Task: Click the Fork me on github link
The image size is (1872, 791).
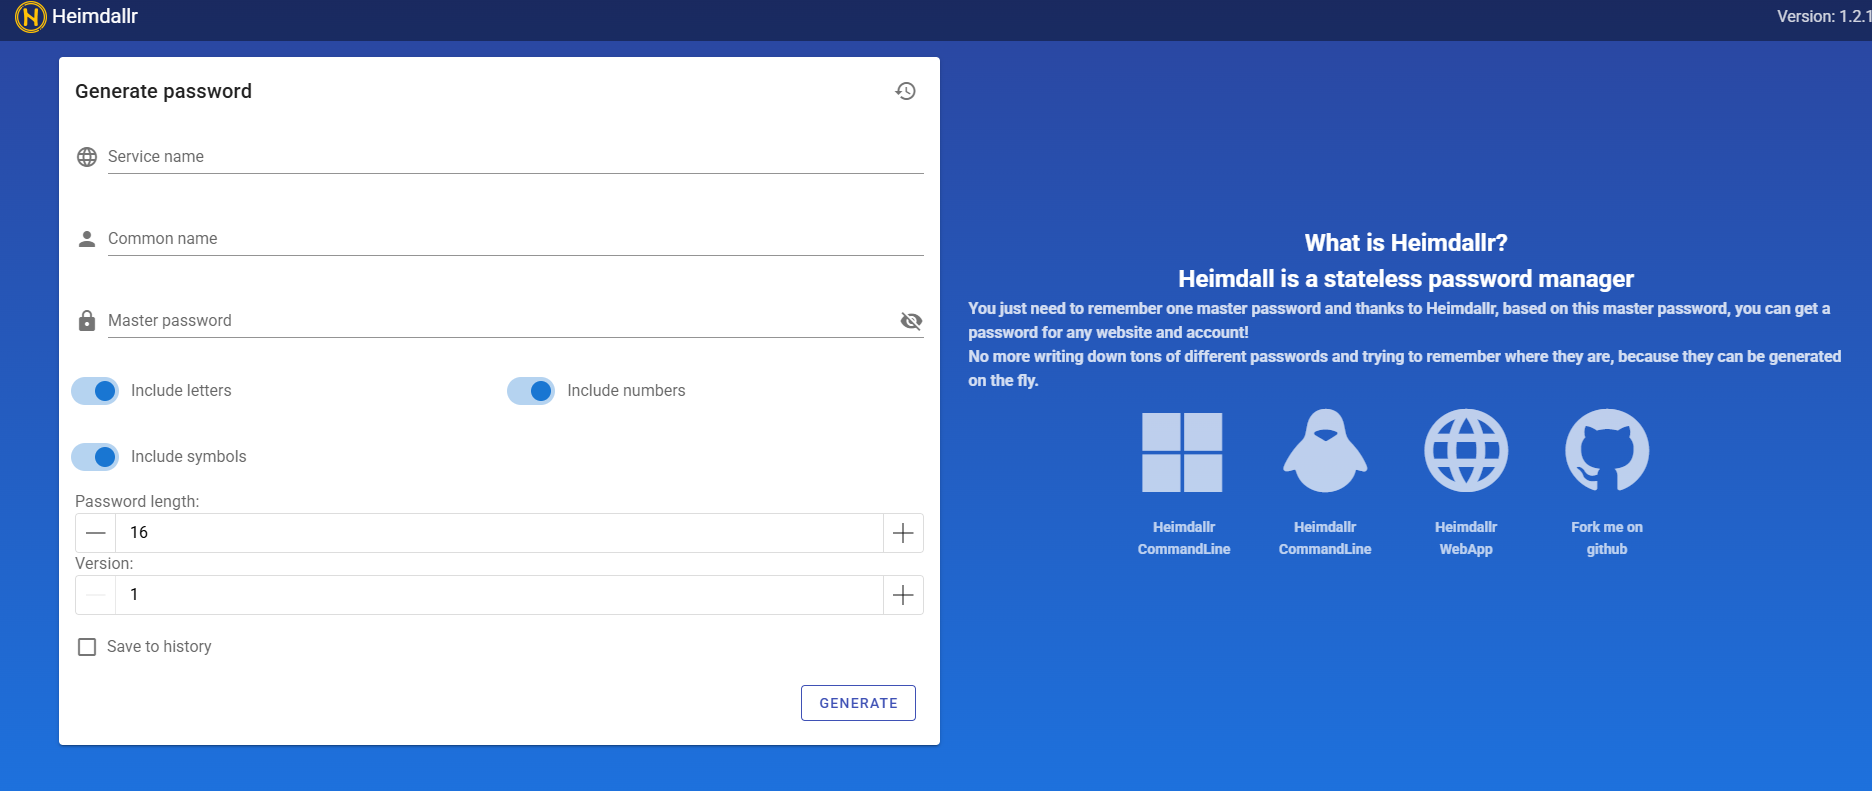Action: coord(1607,538)
